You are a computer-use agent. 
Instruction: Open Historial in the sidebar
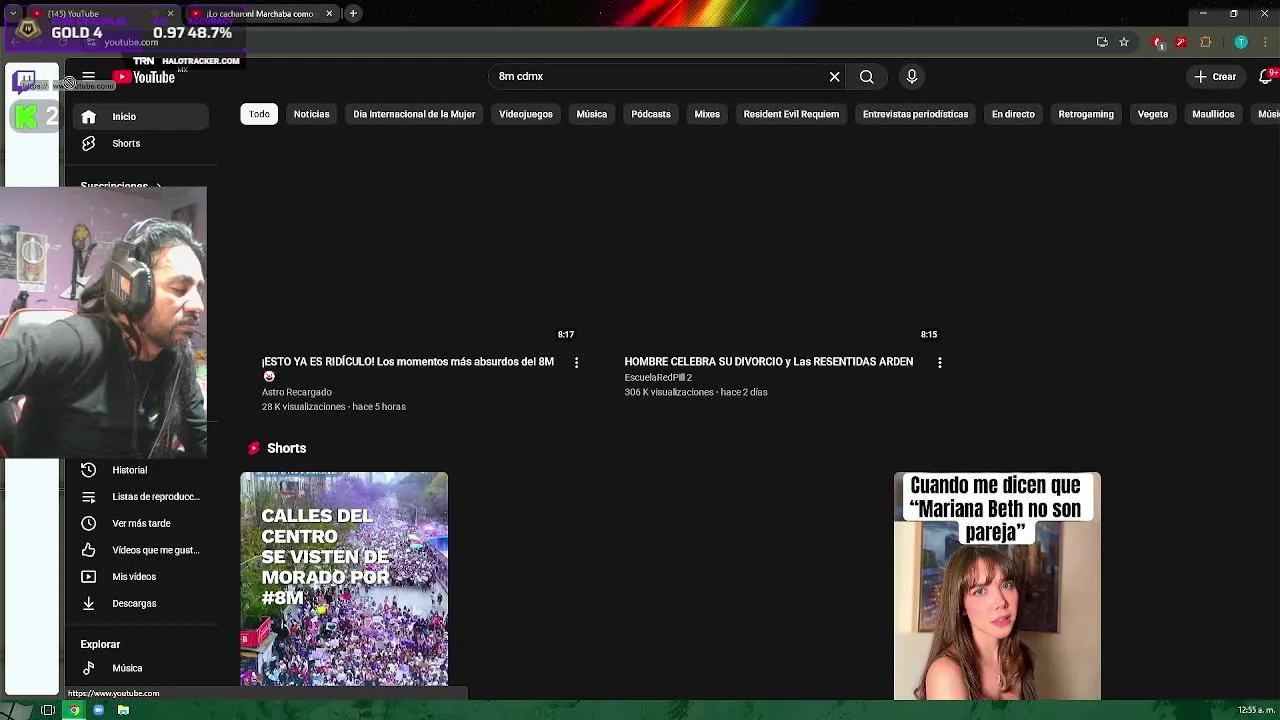click(142, 470)
